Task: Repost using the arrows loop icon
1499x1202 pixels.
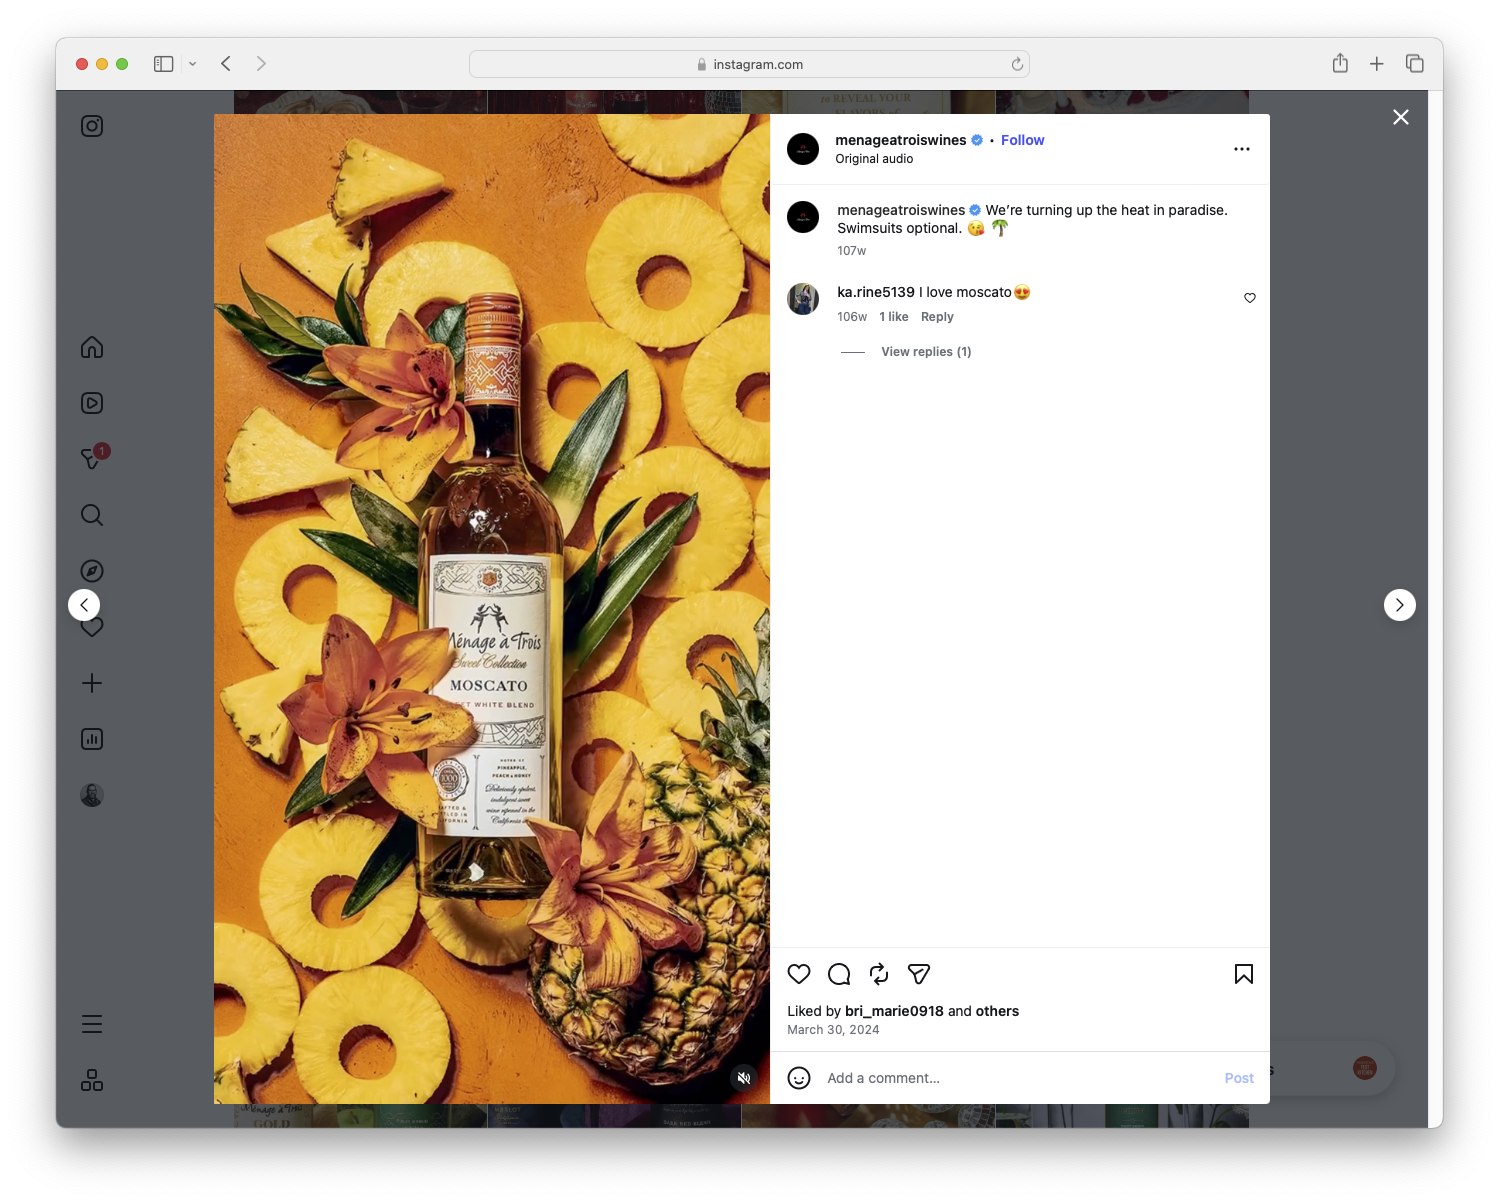Action: point(879,974)
